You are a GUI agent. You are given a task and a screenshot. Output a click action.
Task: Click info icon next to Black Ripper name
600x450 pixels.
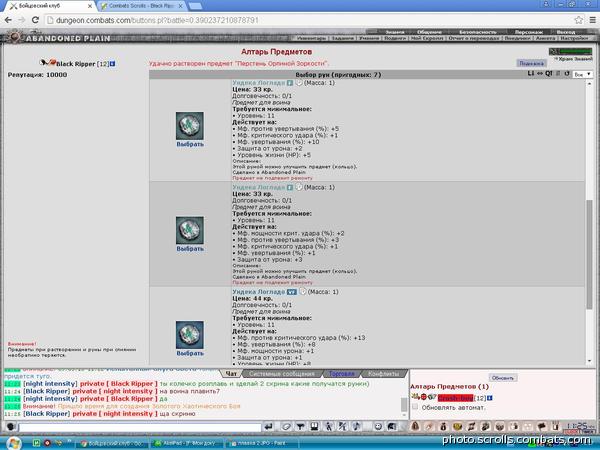112,64
